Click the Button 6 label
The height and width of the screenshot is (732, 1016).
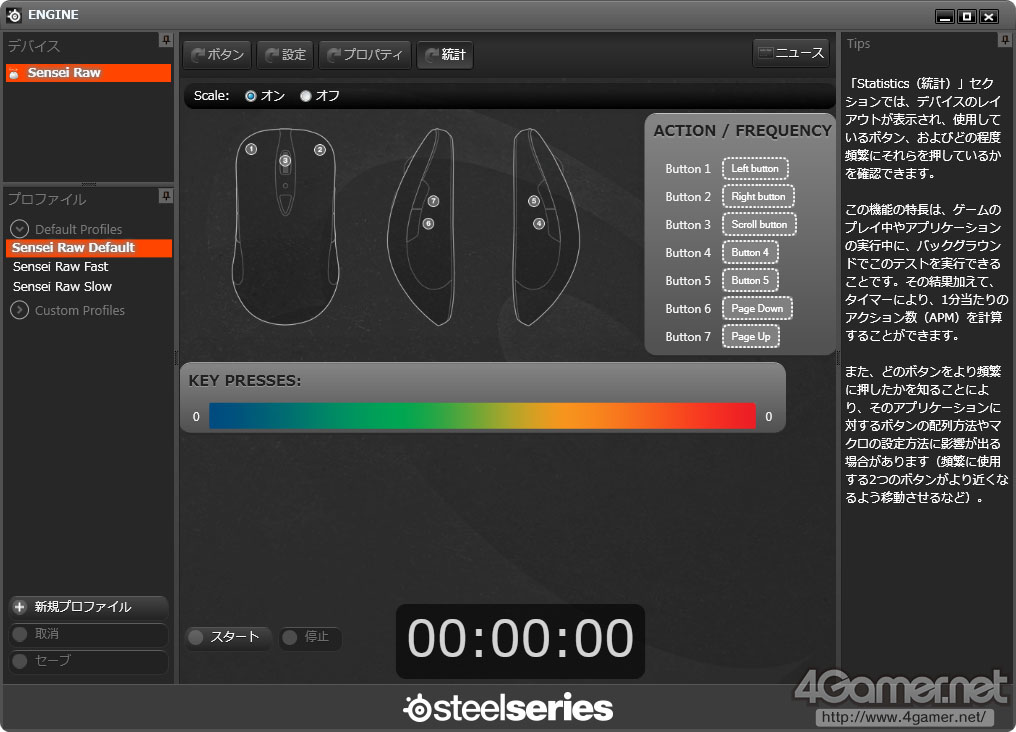pos(688,309)
